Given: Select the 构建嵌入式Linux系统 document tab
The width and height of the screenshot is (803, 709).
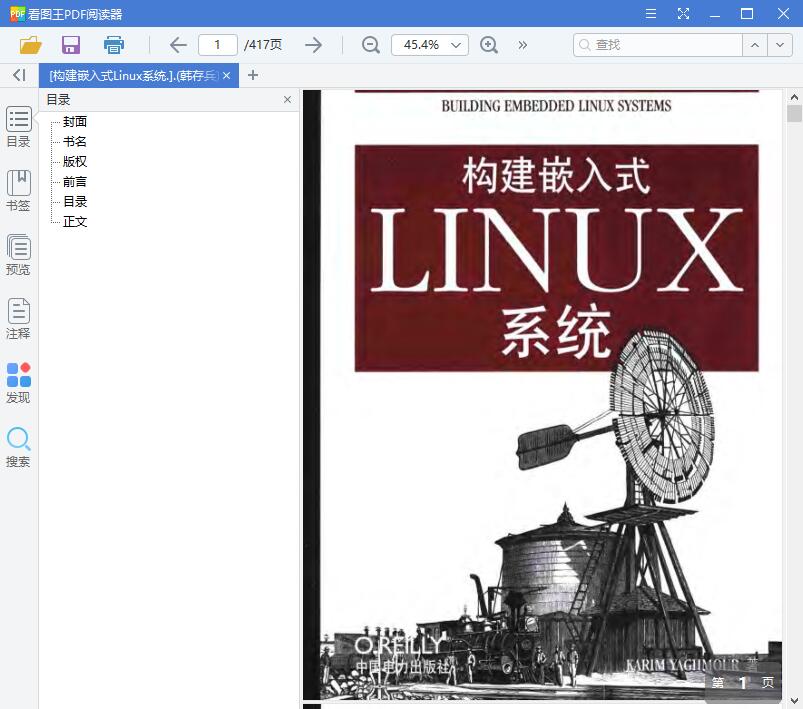Looking at the screenshot, I should point(133,76).
